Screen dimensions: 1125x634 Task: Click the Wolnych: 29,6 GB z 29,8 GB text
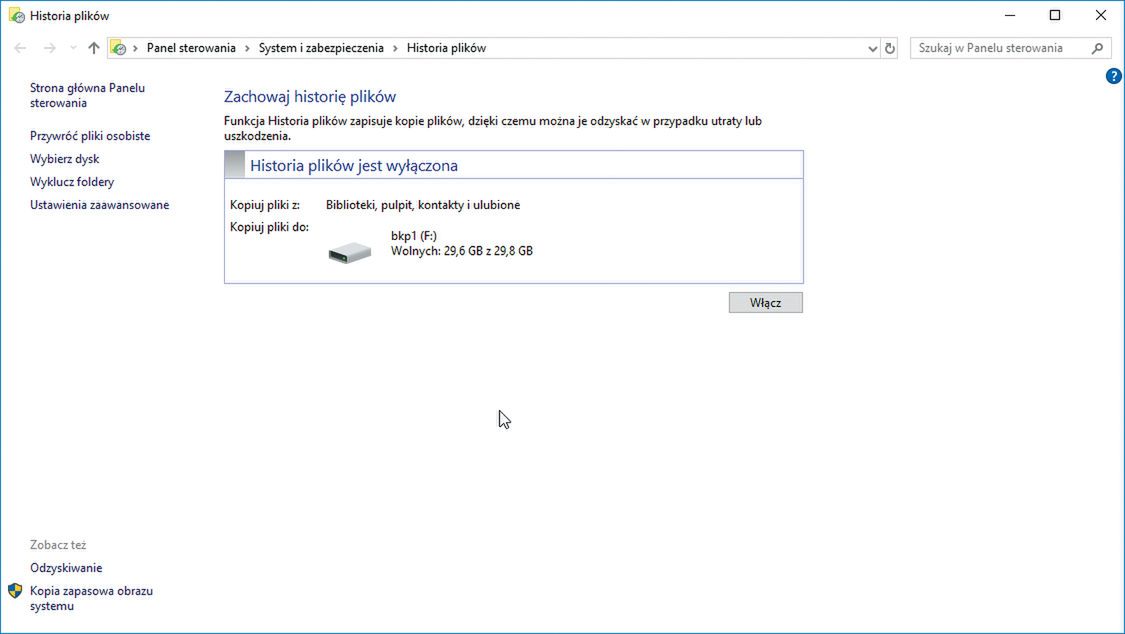pos(462,251)
